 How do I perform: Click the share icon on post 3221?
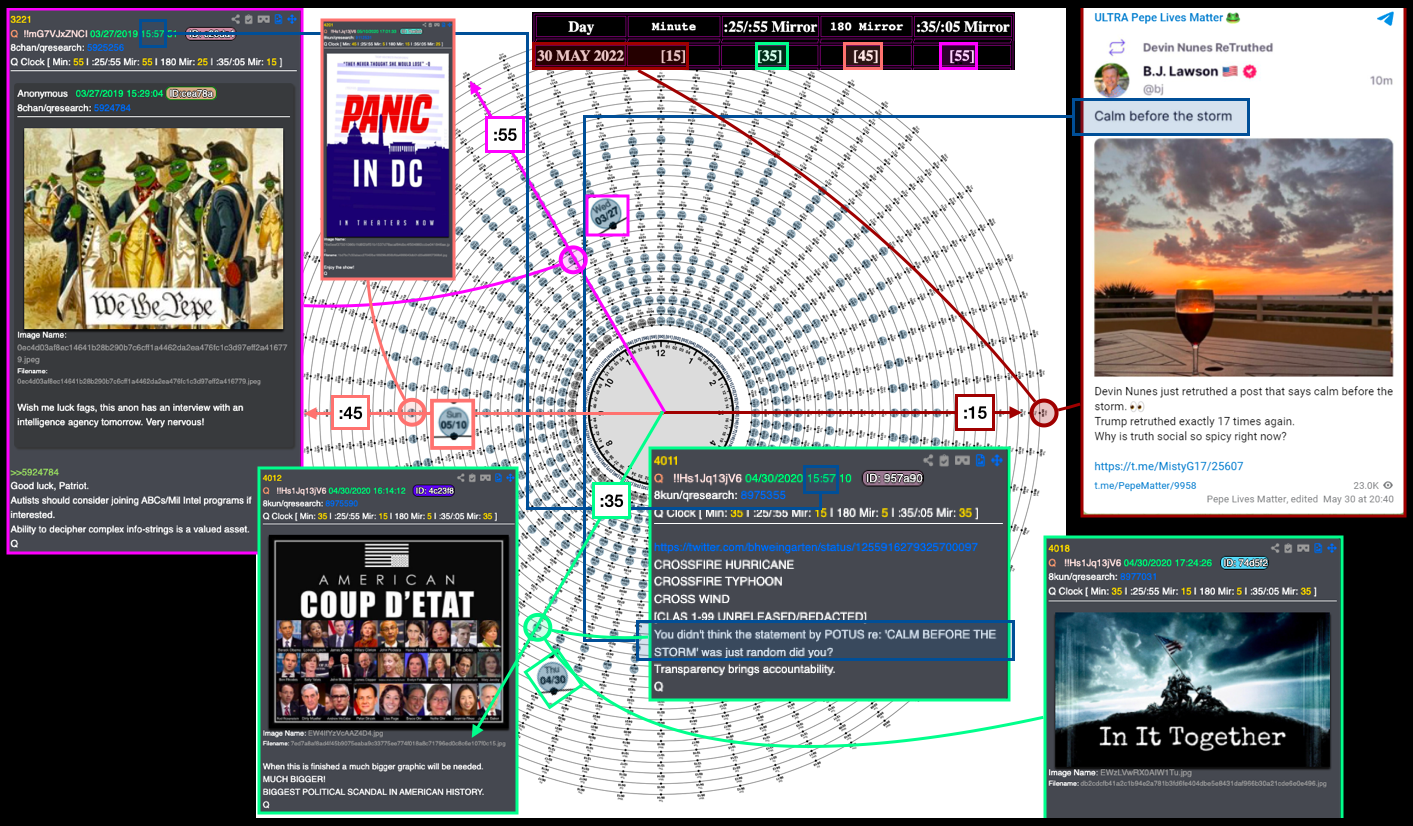pos(235,19)
